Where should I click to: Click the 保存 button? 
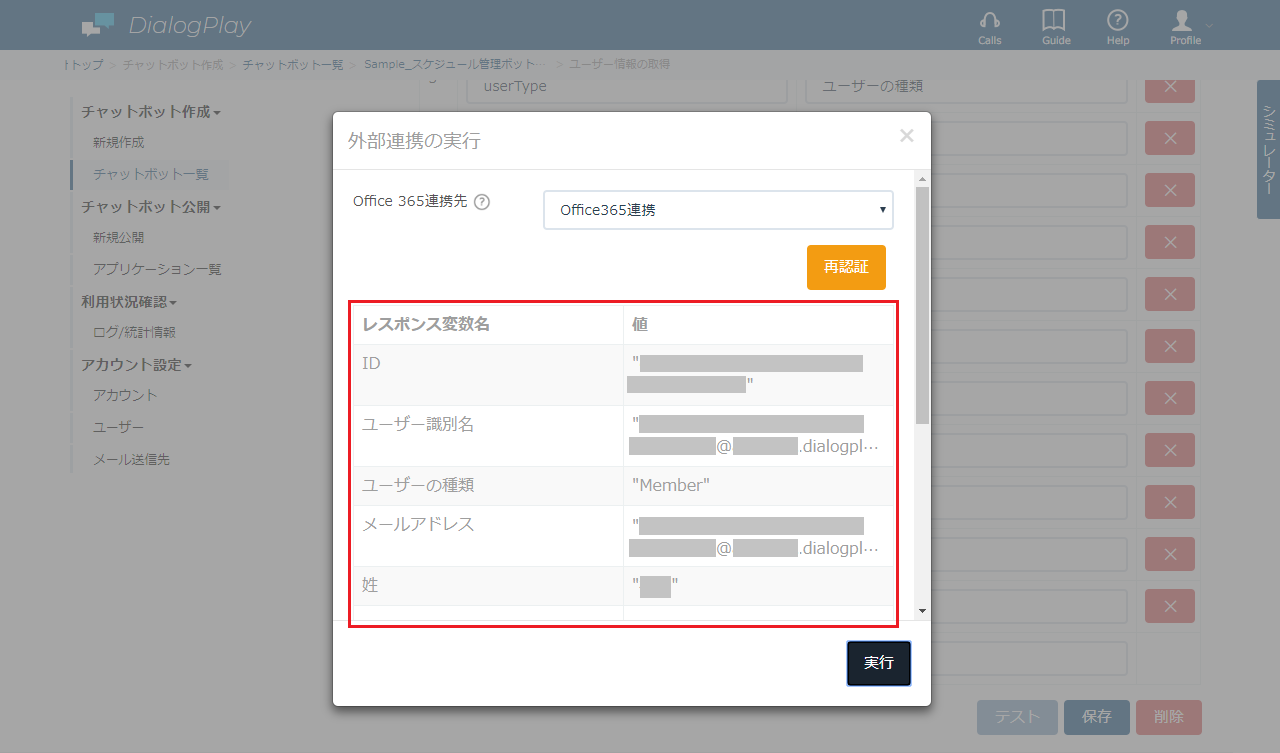coord(1097,717)
